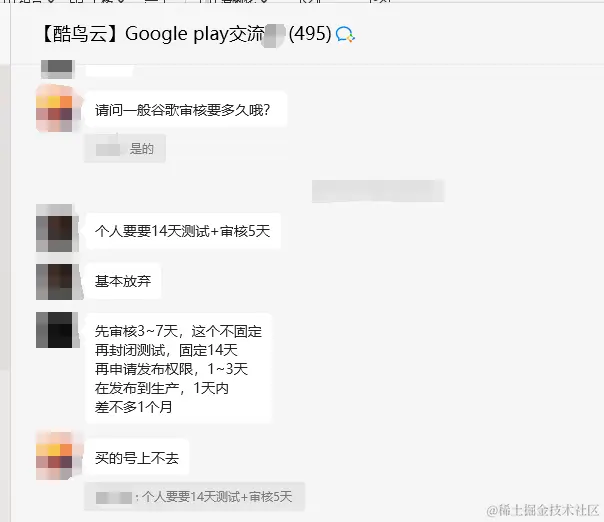Viewport: 604px width, 522px height.
Task: Click the orange avatar beside 请问一般谷歌审核要多久哦
Action: (x=54, y=109)
